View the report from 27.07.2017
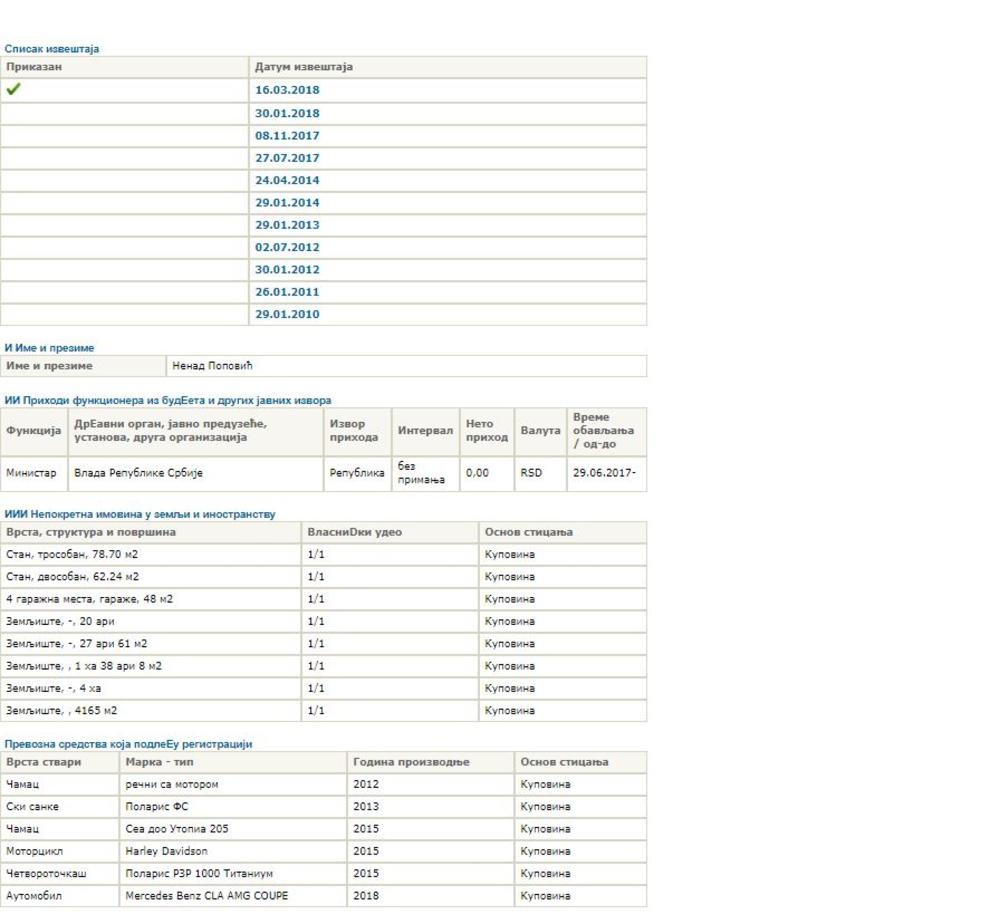This screenshot has width=1000, height=924. click(x=287, y=158)
